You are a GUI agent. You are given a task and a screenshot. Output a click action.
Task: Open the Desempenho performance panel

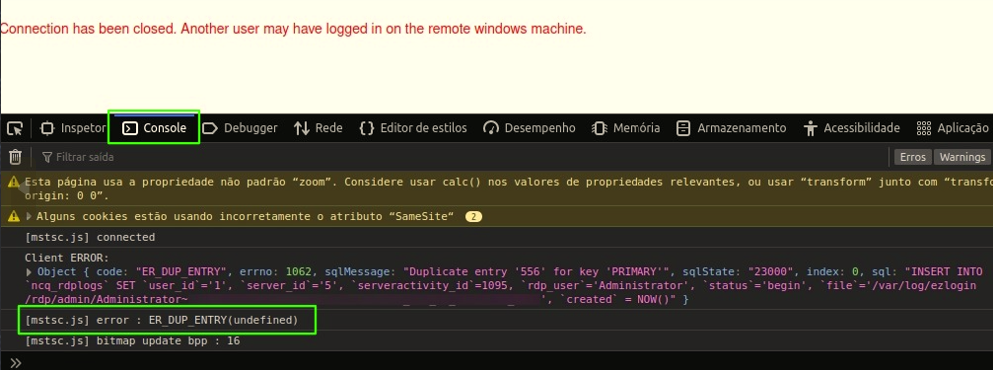click(529, 128)
